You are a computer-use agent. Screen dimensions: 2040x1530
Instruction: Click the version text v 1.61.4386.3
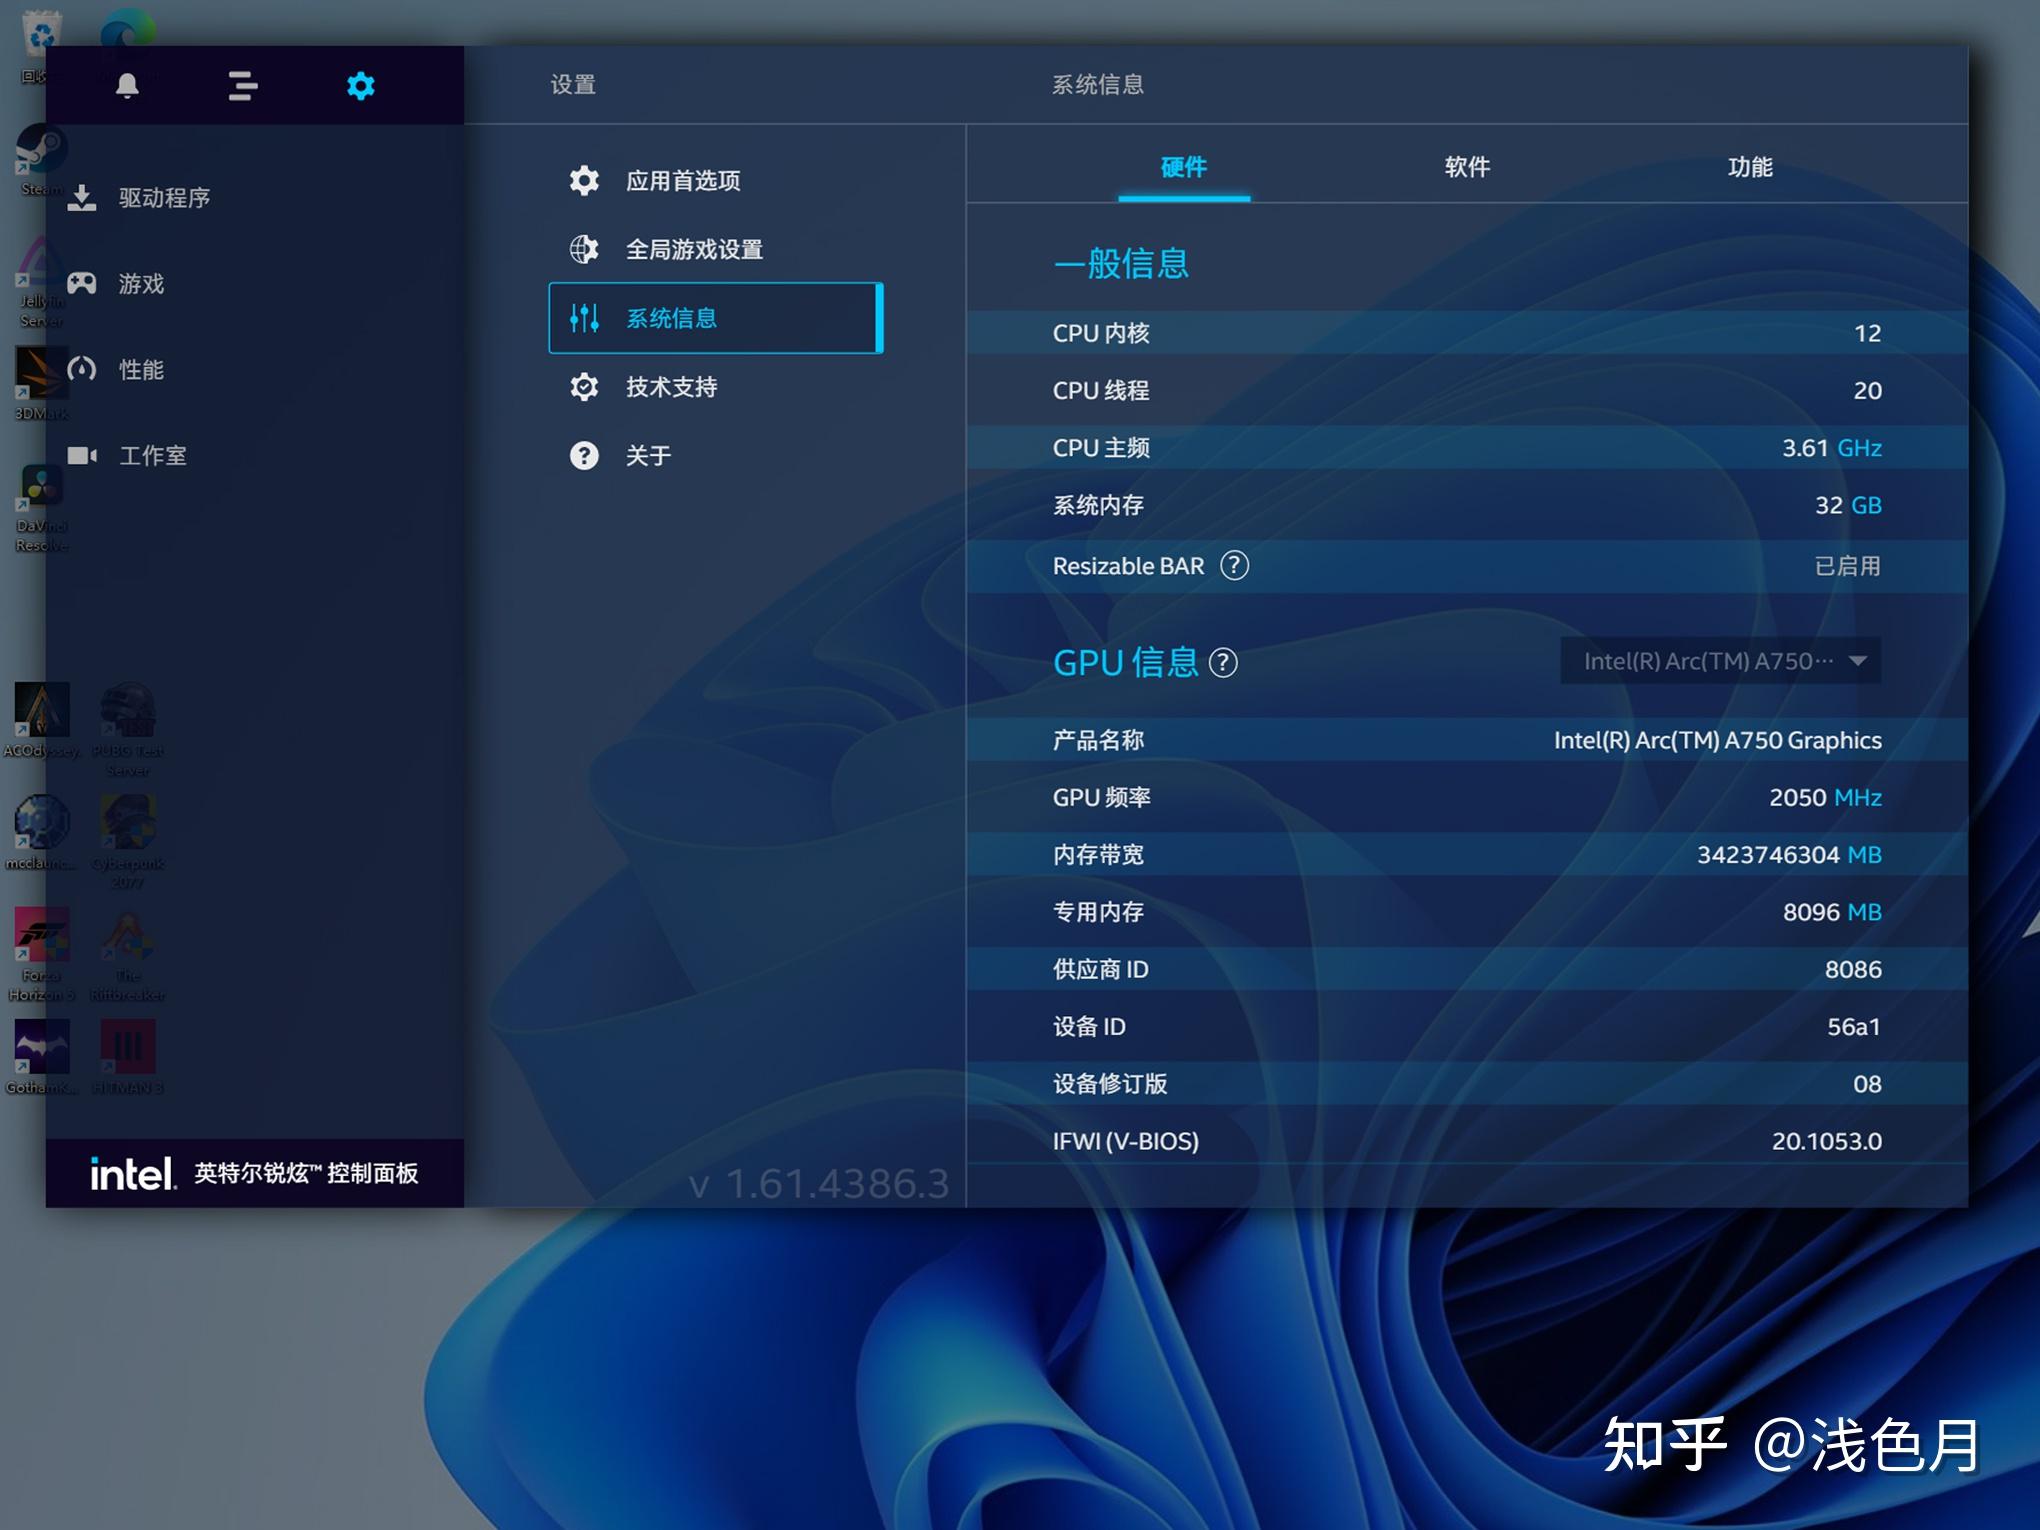(818, 1184)
